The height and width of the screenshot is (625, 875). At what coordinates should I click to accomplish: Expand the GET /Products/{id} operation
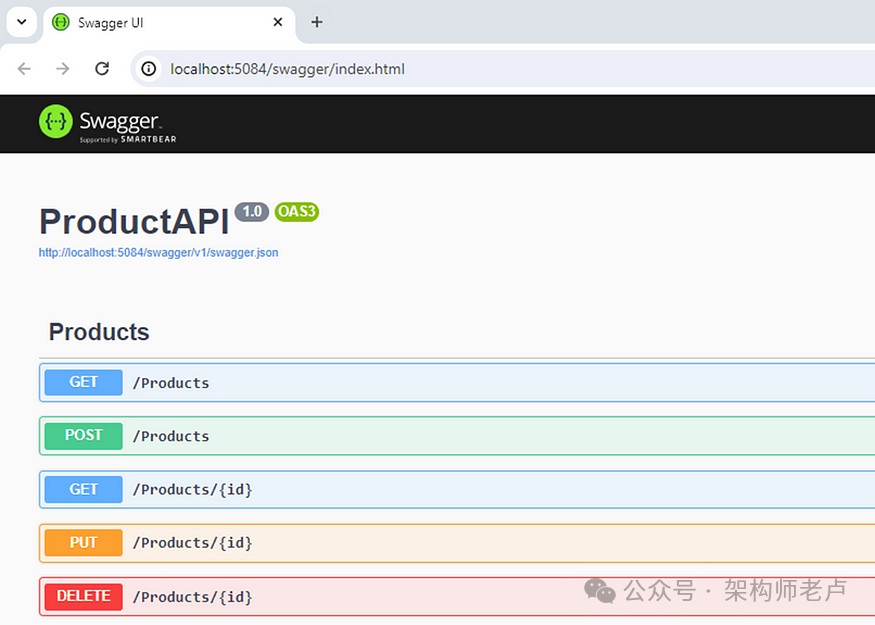pos(457,489)
